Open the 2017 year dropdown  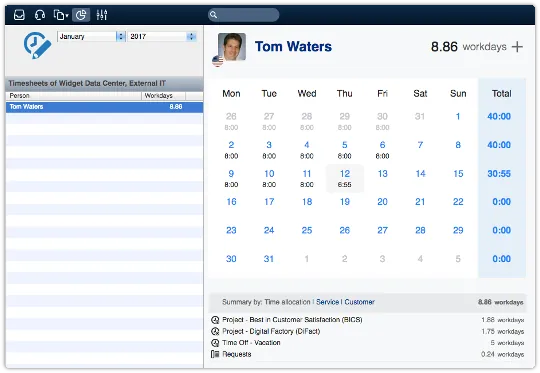[162, 36]
